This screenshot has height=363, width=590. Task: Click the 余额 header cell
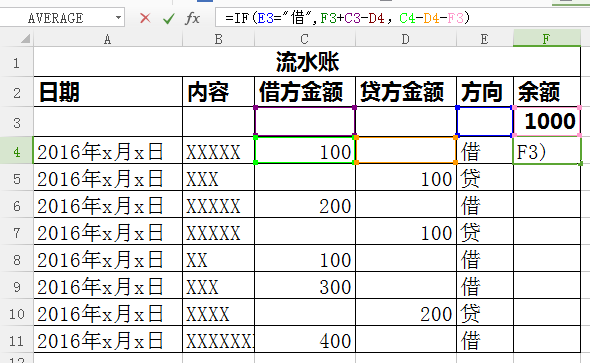[547, 92]
